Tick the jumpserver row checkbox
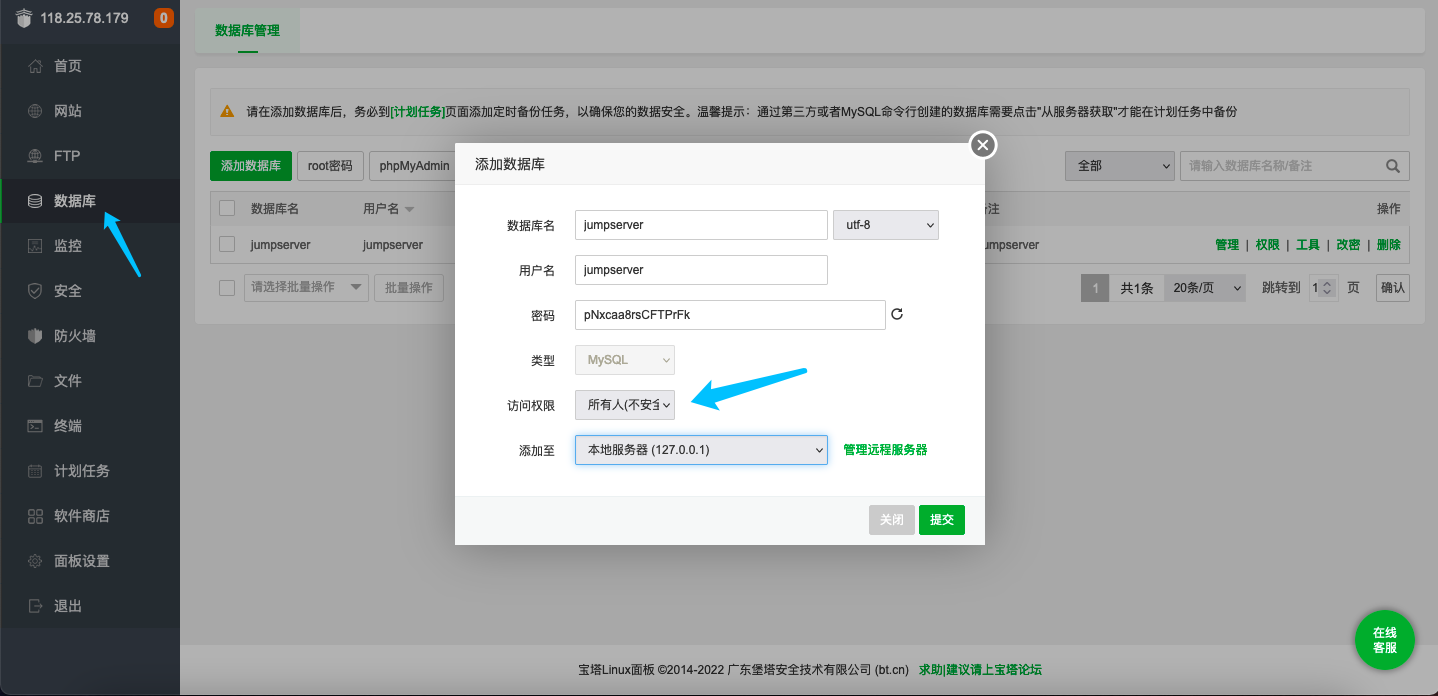1438x696 pixels. (x=227, y=244)
